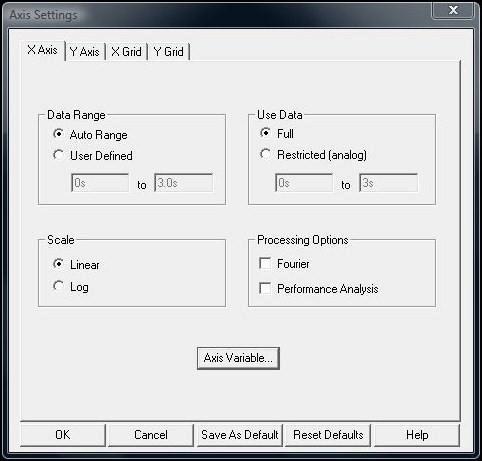This screenshot has height=461, width=482.
Task: Close the Axis Settings dialog
Action: click(453, 10)
